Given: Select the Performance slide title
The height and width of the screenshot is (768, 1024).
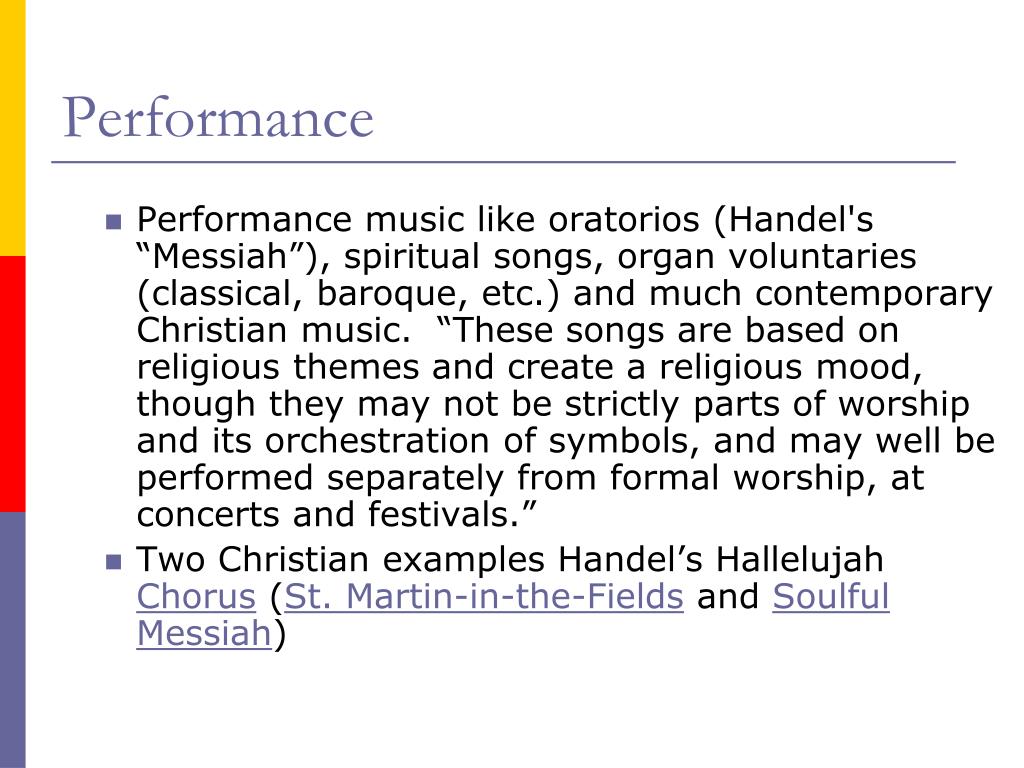Looking at the screenshot, I should click(x=218, y=118).
